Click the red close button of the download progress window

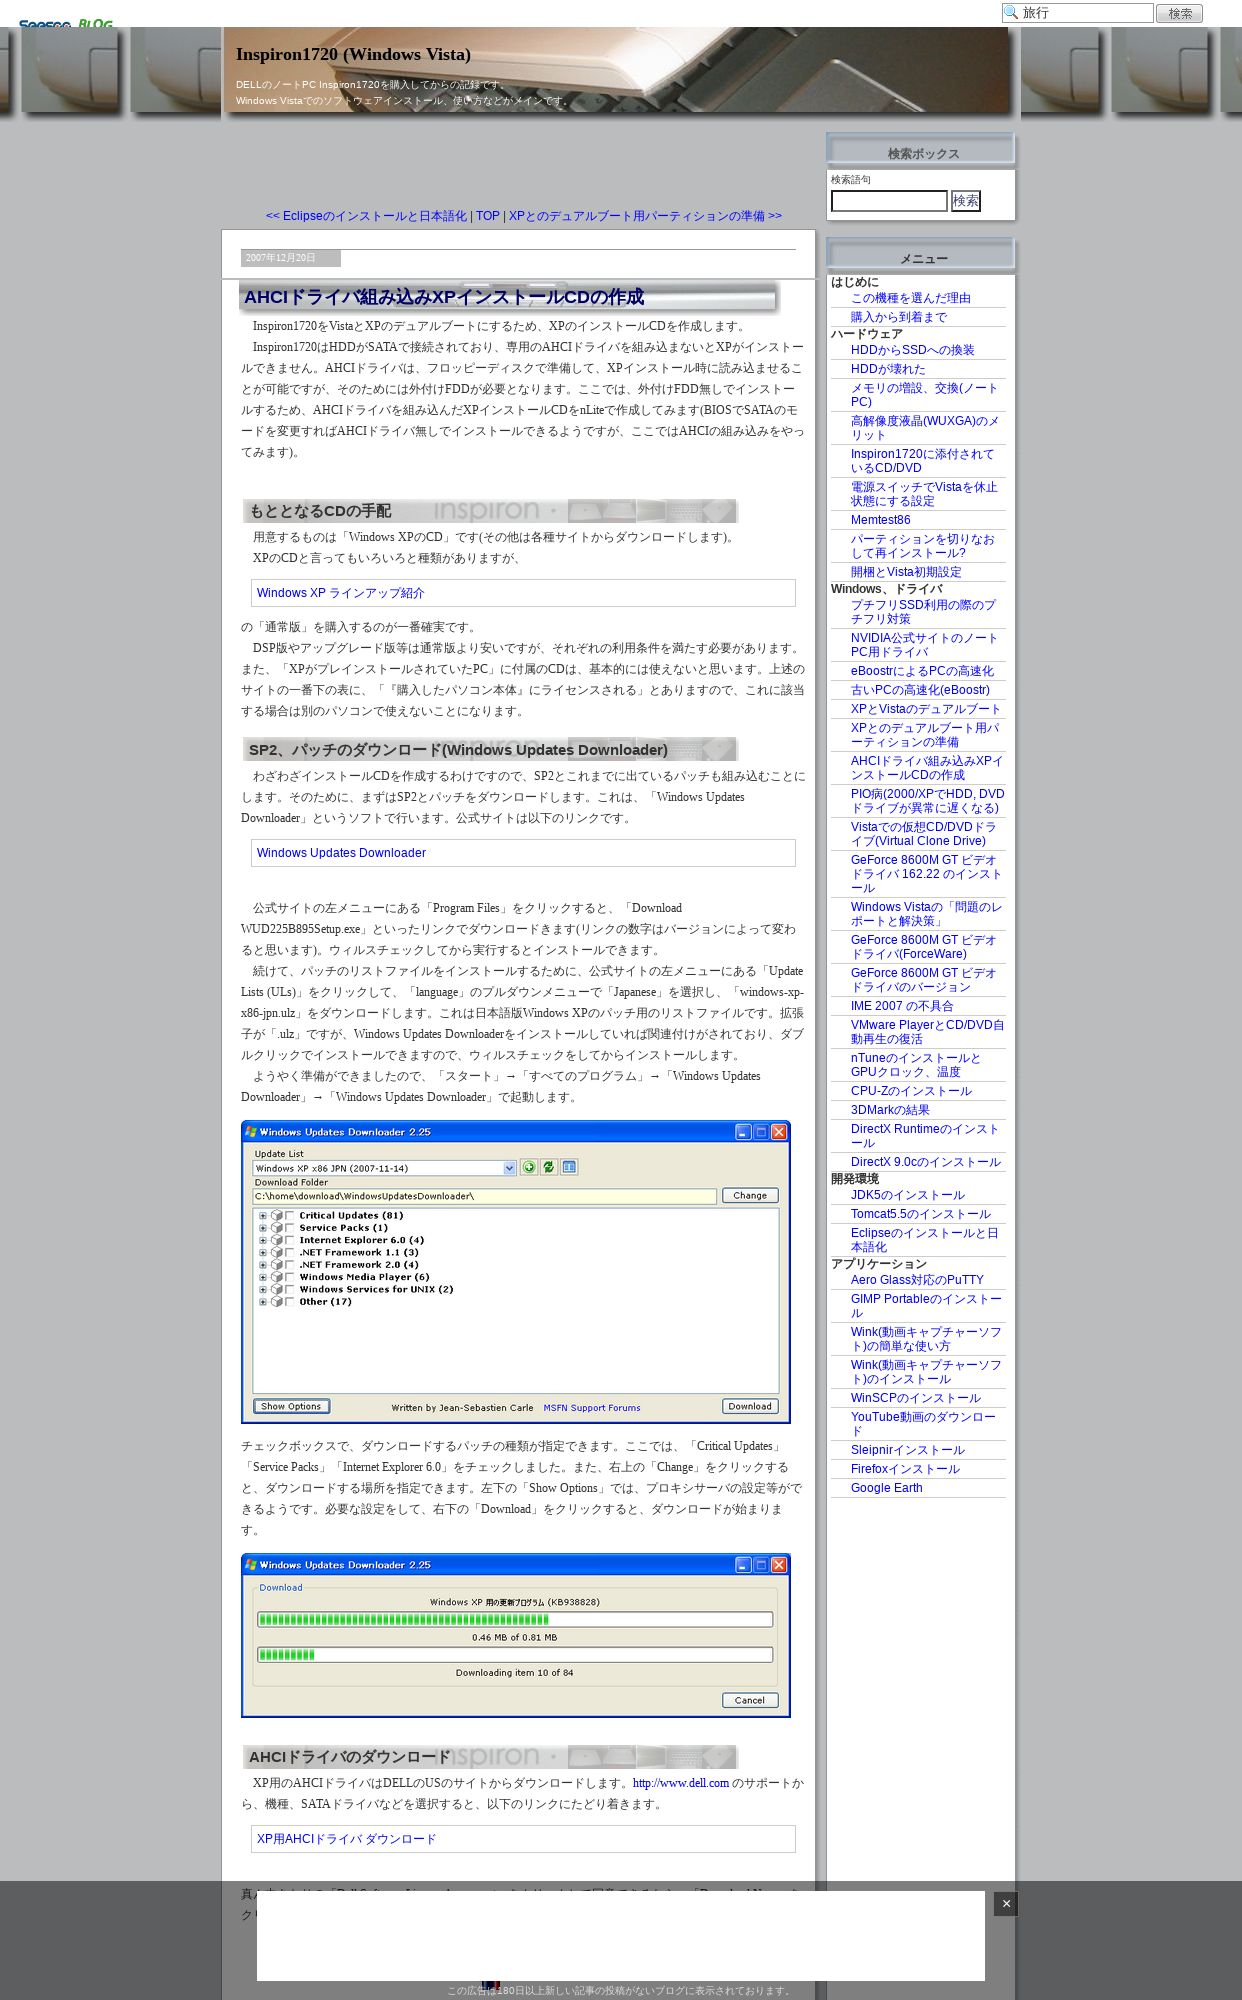[x=779, y=1565]
